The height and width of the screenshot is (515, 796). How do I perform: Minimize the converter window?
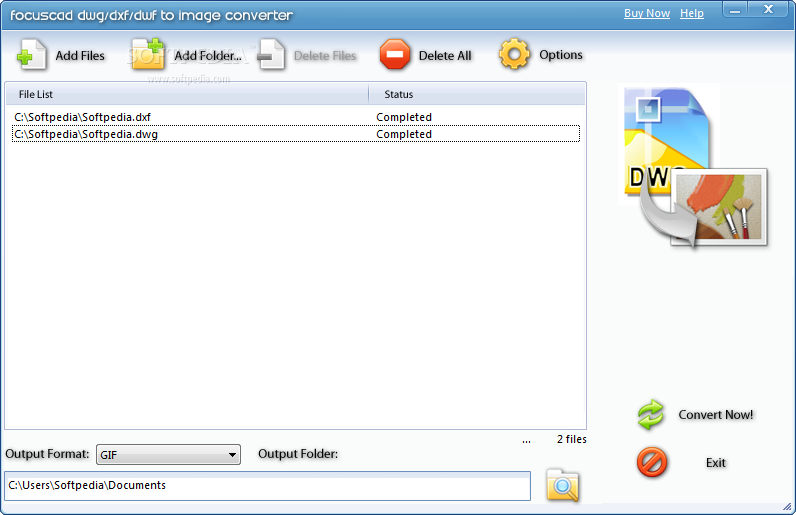[736, 10]
